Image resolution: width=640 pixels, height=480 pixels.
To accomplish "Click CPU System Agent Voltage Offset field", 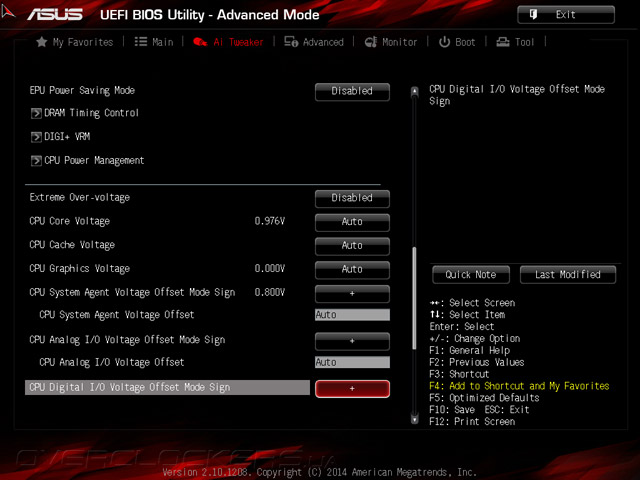I will pos(352,315).
